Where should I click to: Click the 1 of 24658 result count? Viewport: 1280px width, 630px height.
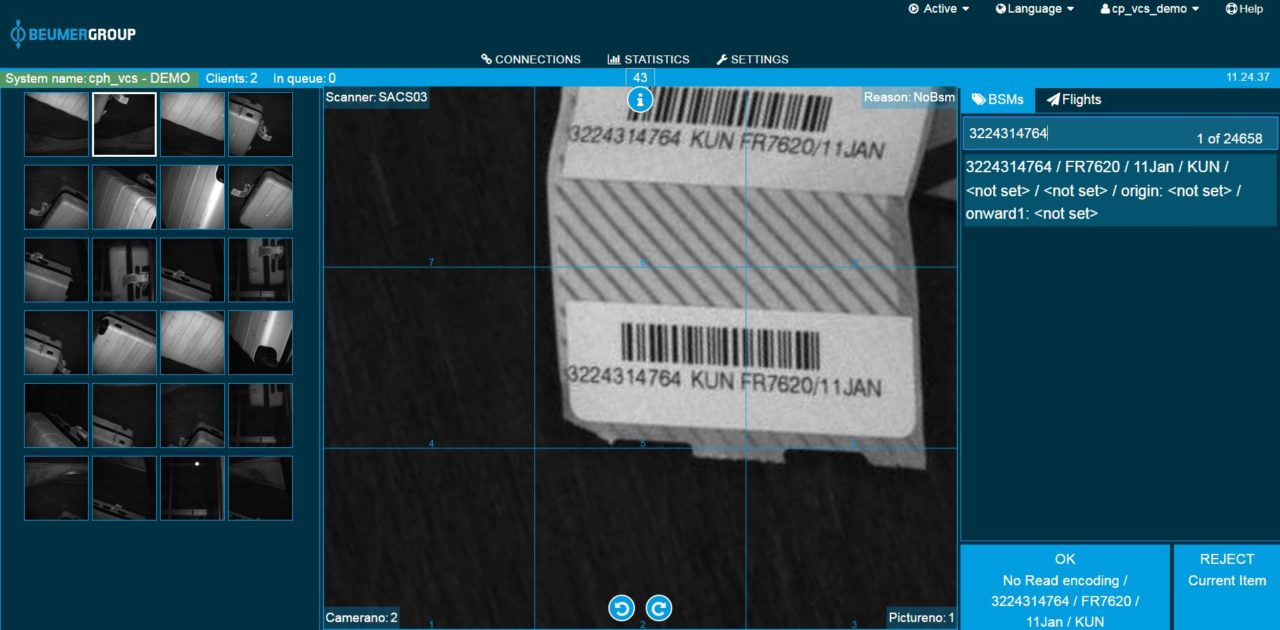coord(1229,139)
